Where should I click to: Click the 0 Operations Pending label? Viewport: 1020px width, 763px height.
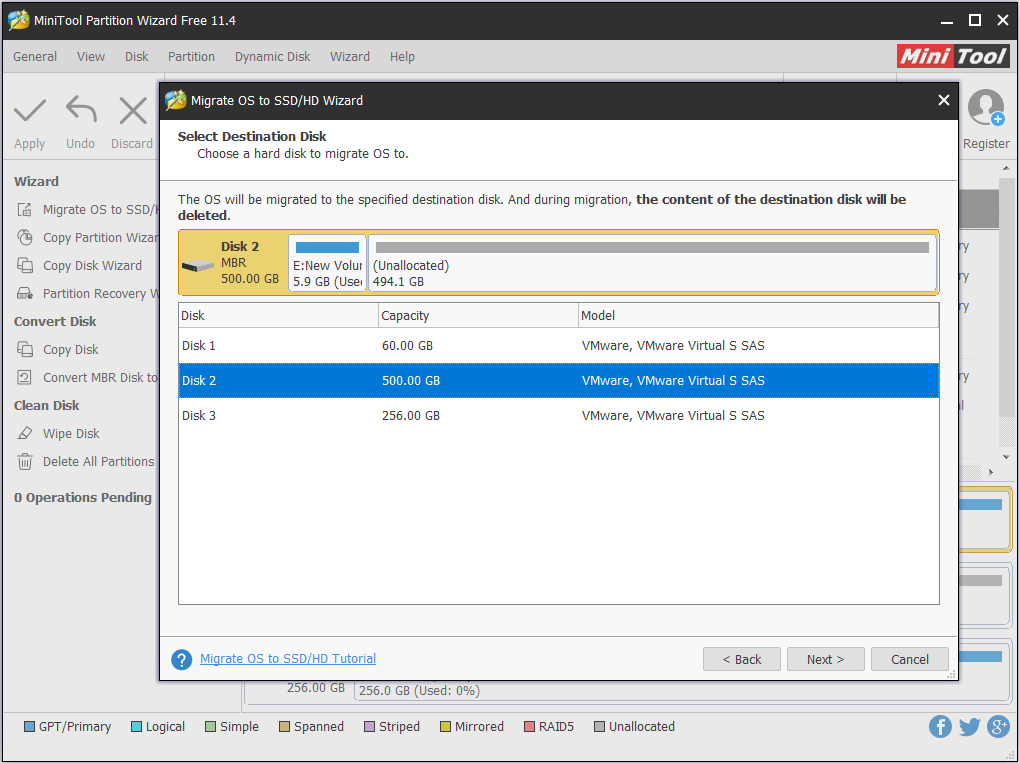(83, 498)
